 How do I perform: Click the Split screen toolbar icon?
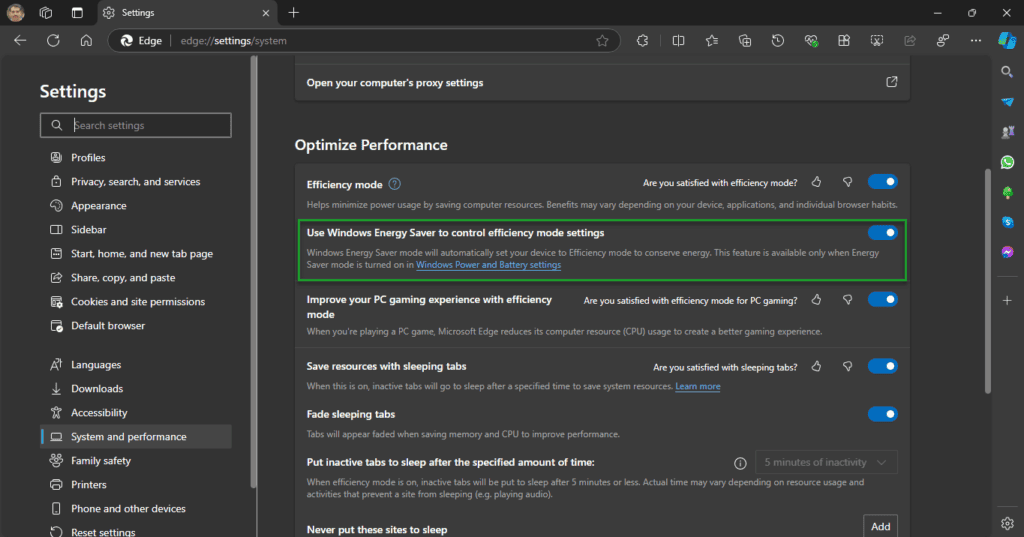(678, 41)
